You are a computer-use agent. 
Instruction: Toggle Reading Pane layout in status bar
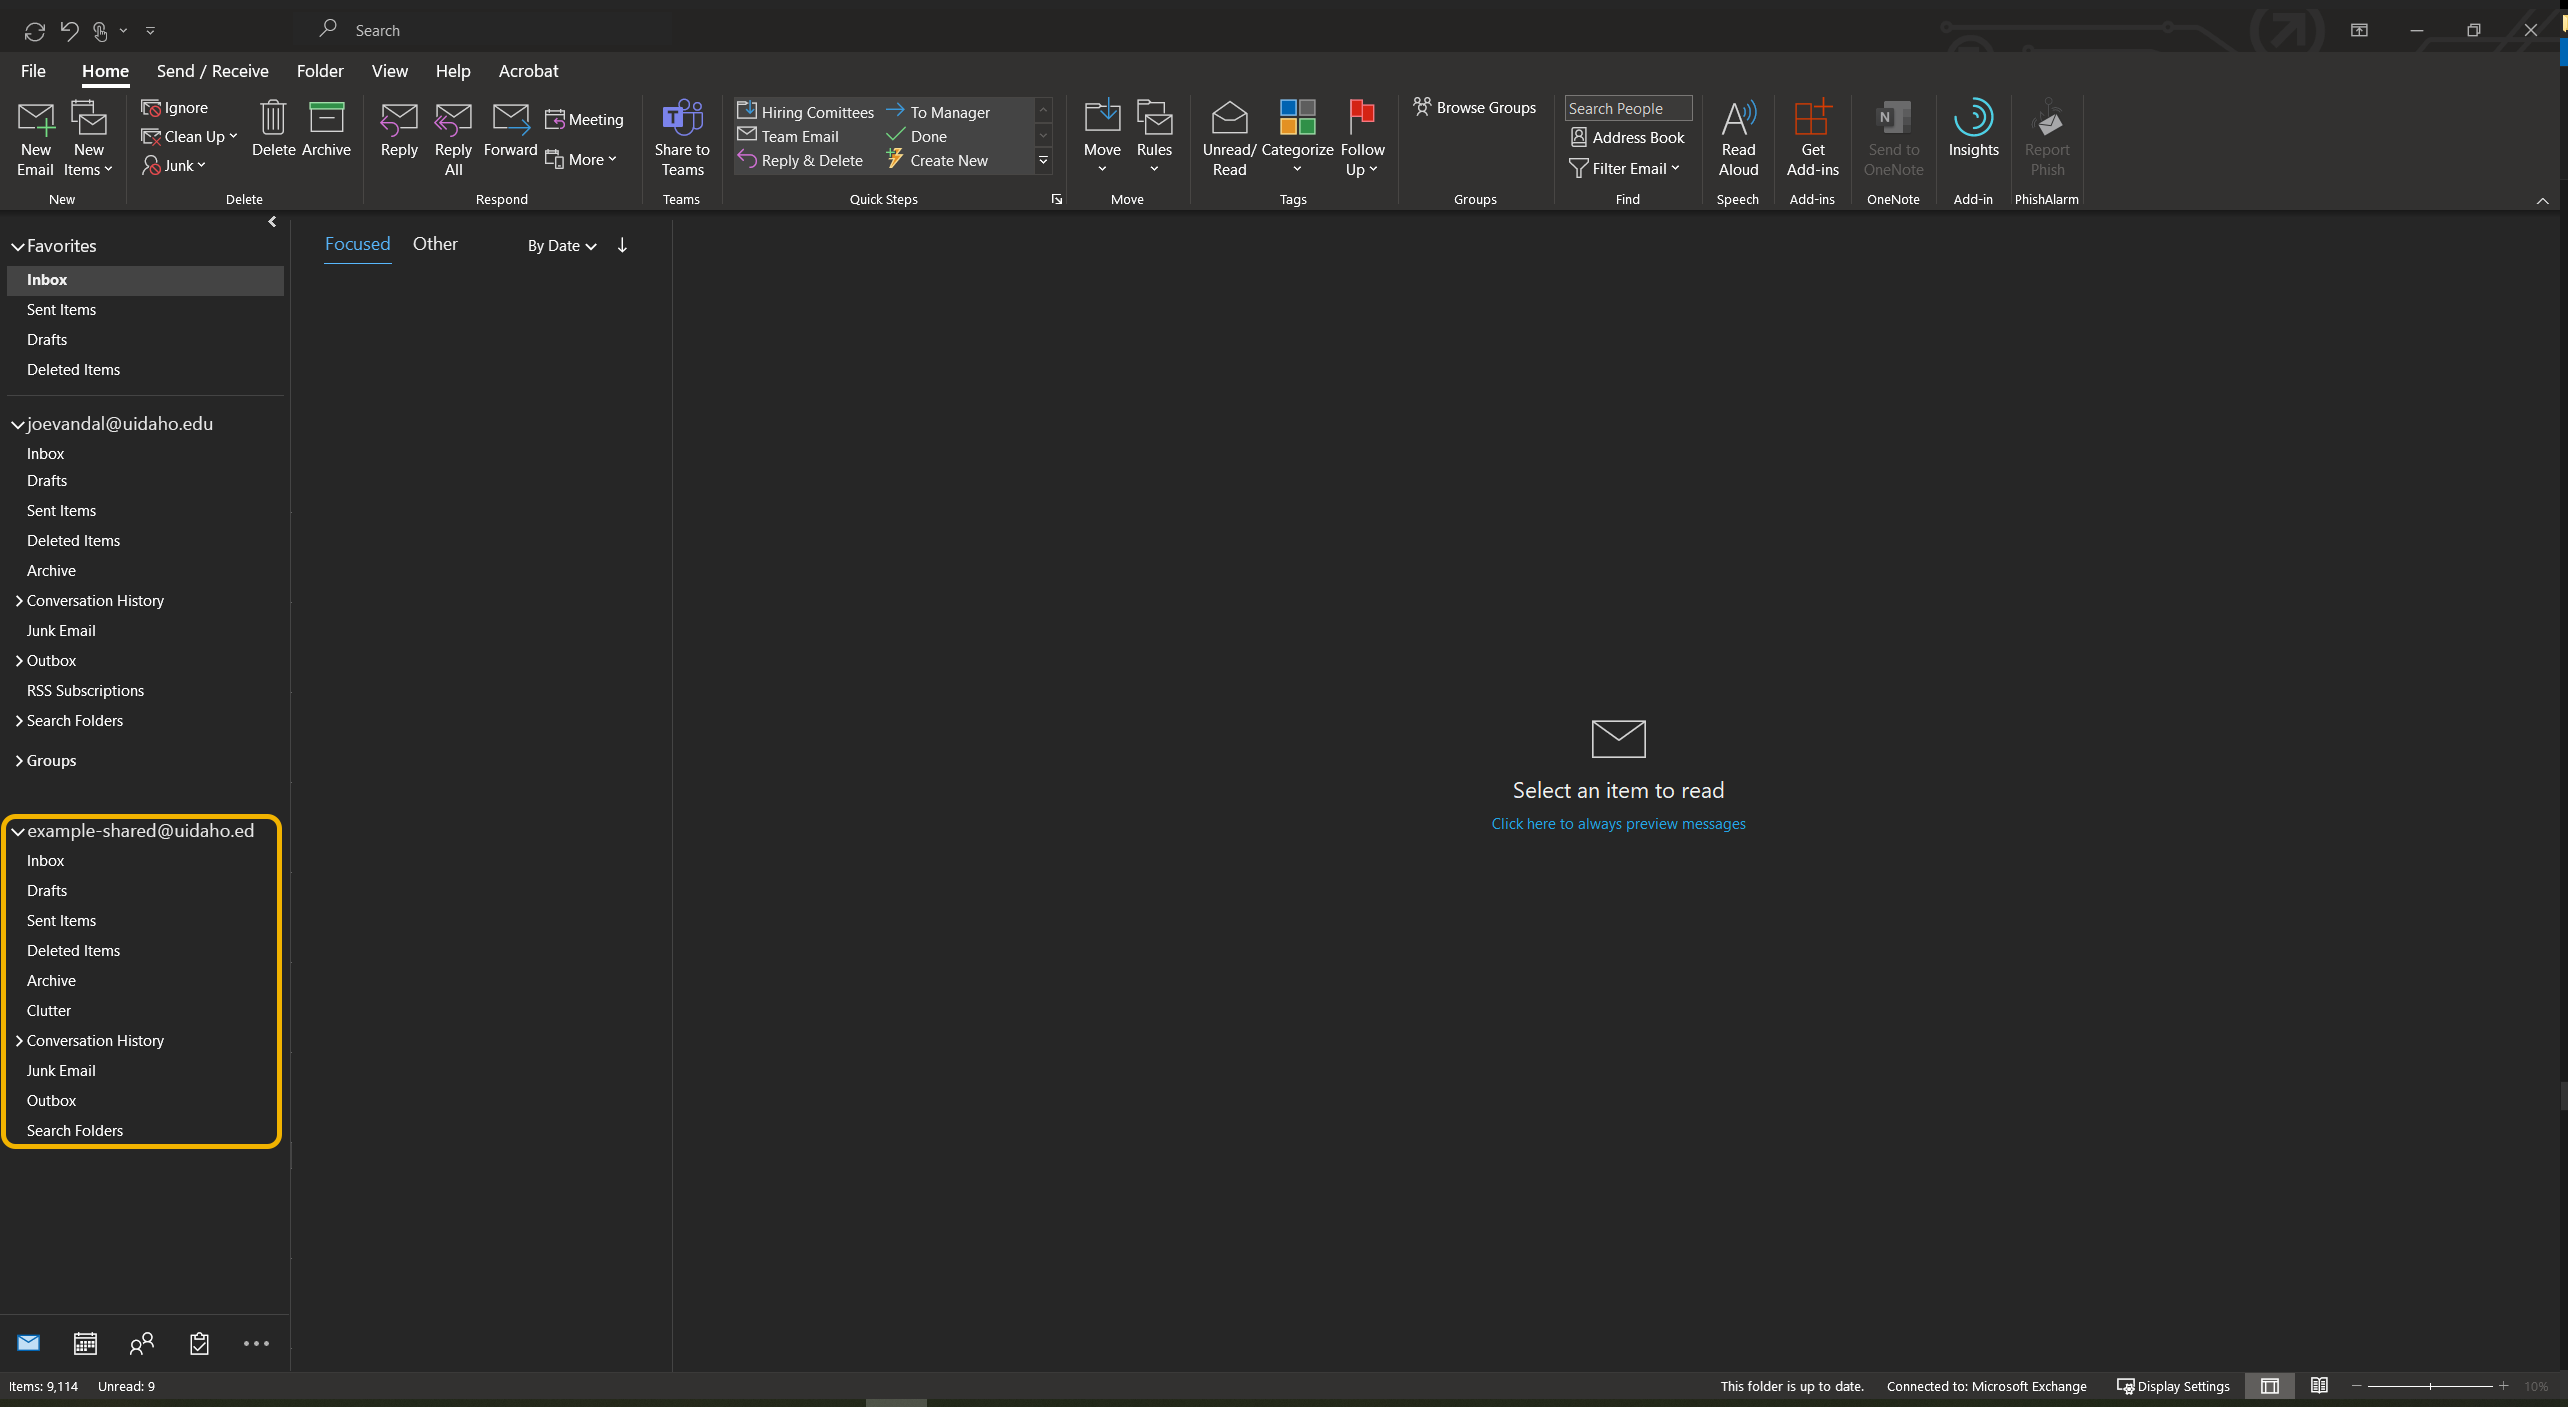(x=2268, y=1386)
